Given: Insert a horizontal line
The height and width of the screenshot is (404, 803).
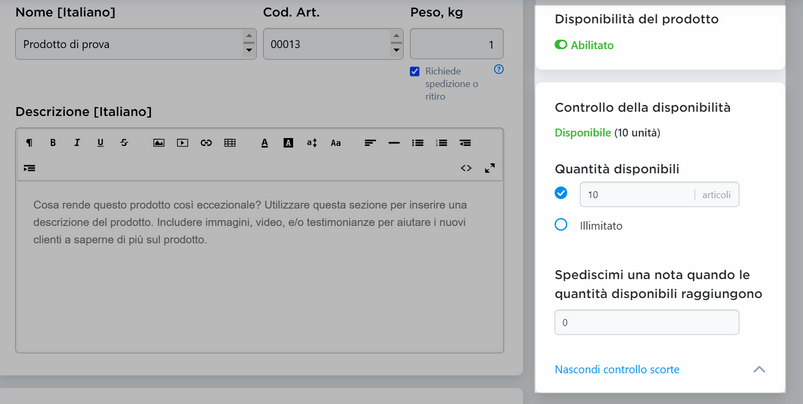Looking at the screenshot, I should tap(394, 143).
